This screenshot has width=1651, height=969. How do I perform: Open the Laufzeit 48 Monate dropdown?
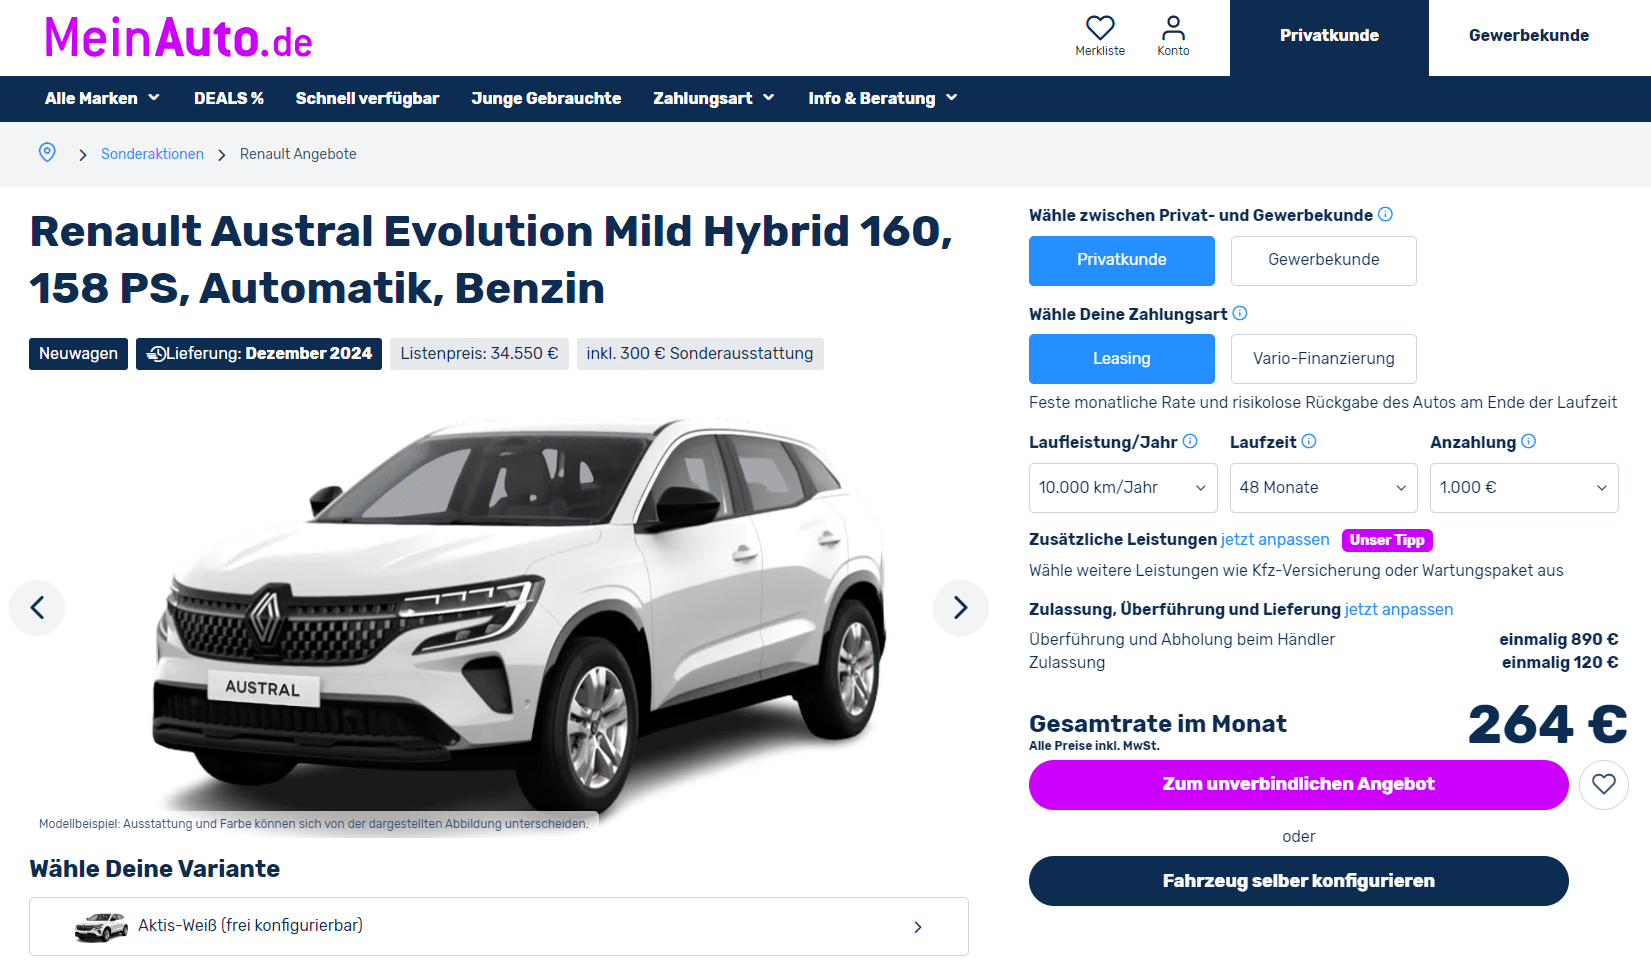(x=1323, y=488)
